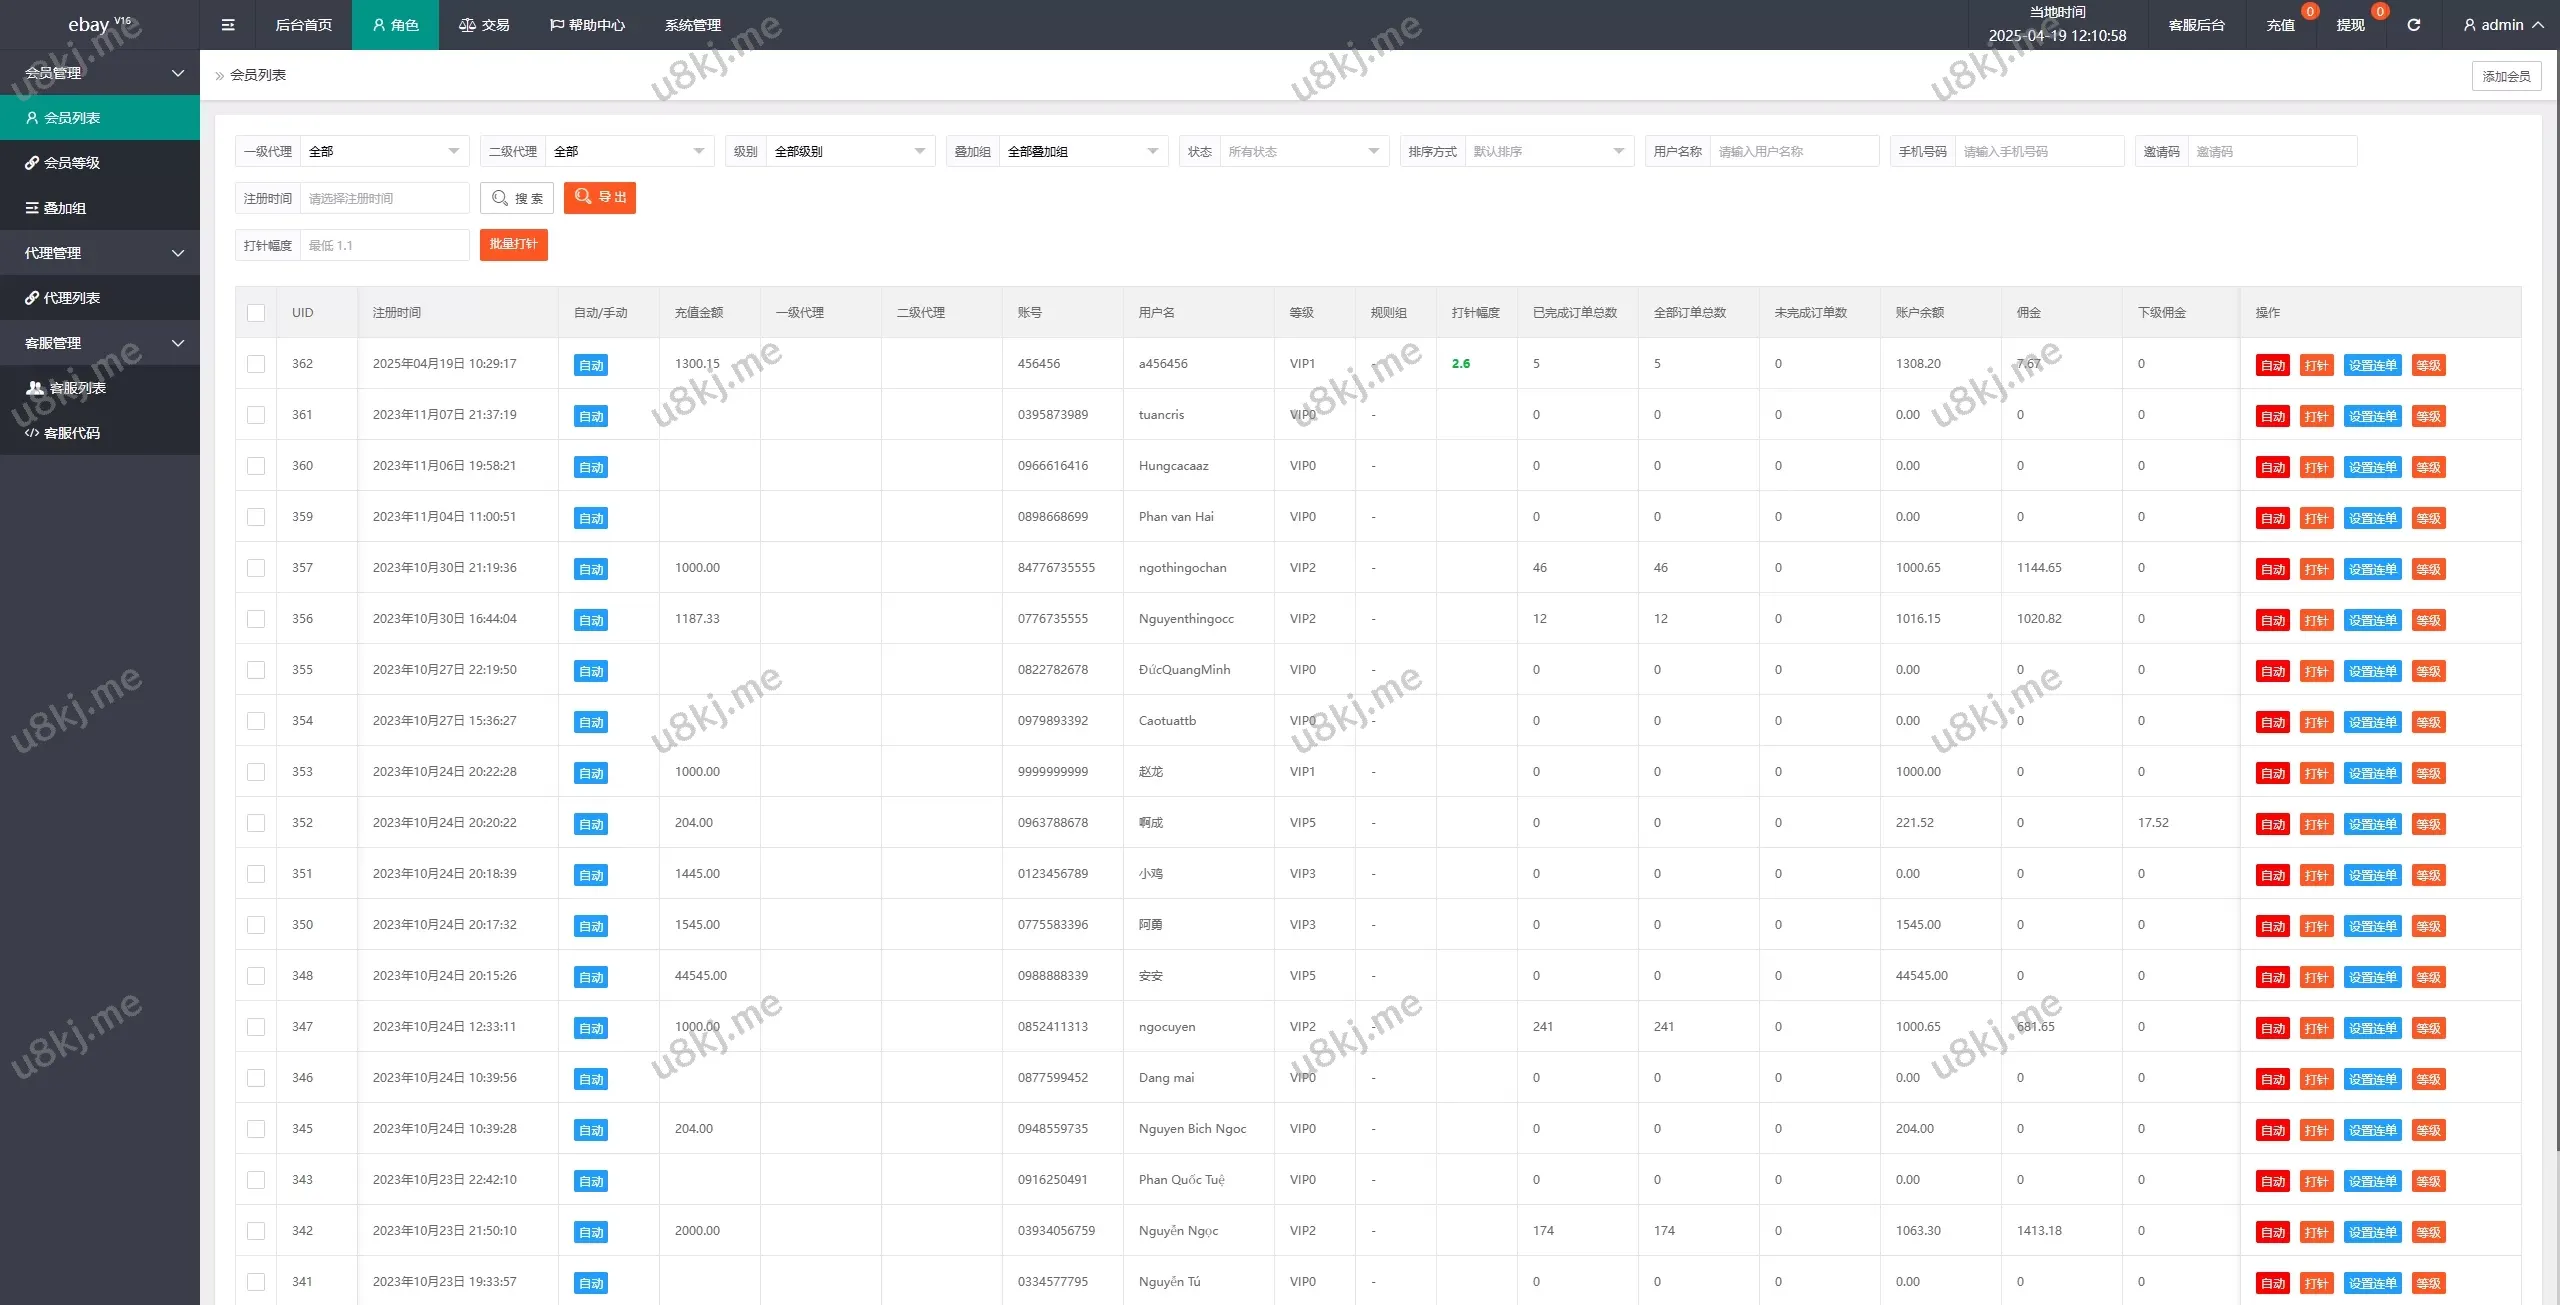Open the 排序方式 dropdown
Image resolution: width=2560 pixels, height=1305 pixels.
[x=1548, y=151]
